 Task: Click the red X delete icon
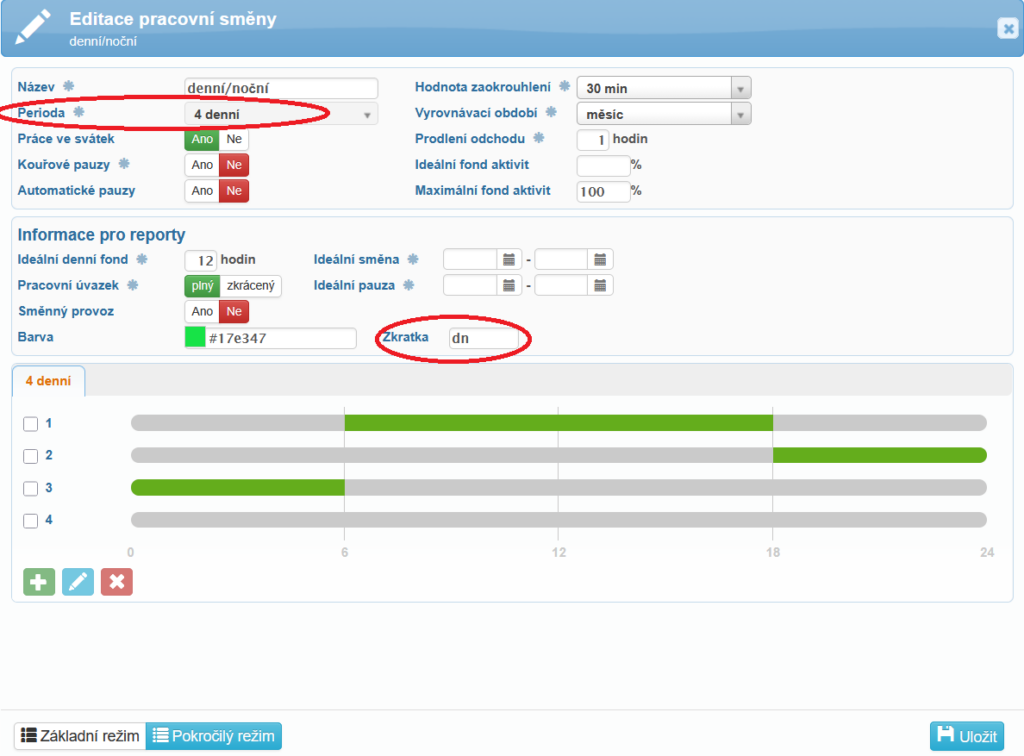point(116,582)
